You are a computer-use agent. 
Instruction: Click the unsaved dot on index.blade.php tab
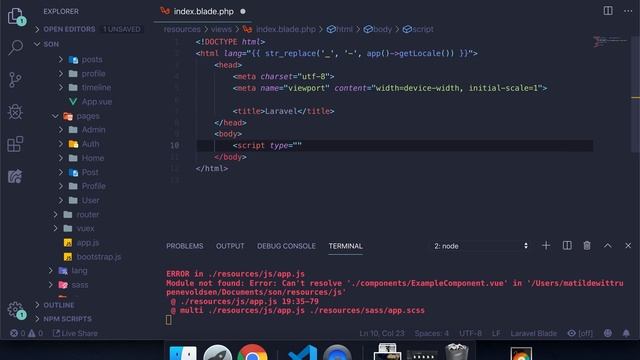pyautogui.click(x=243, y=11)
